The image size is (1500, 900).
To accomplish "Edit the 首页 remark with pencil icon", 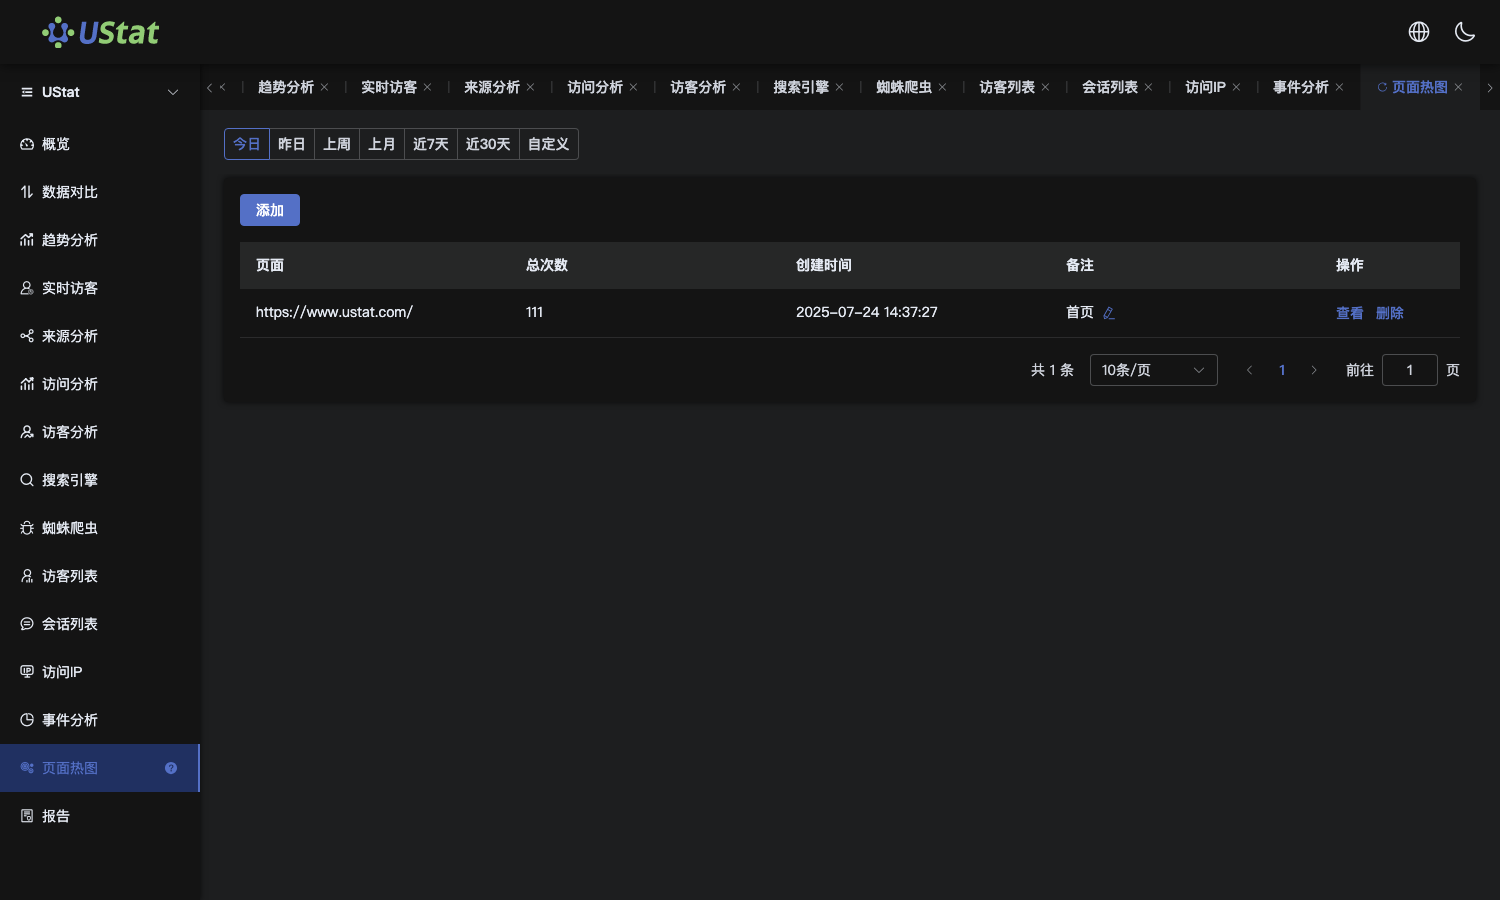I will tap(1109, 313).
